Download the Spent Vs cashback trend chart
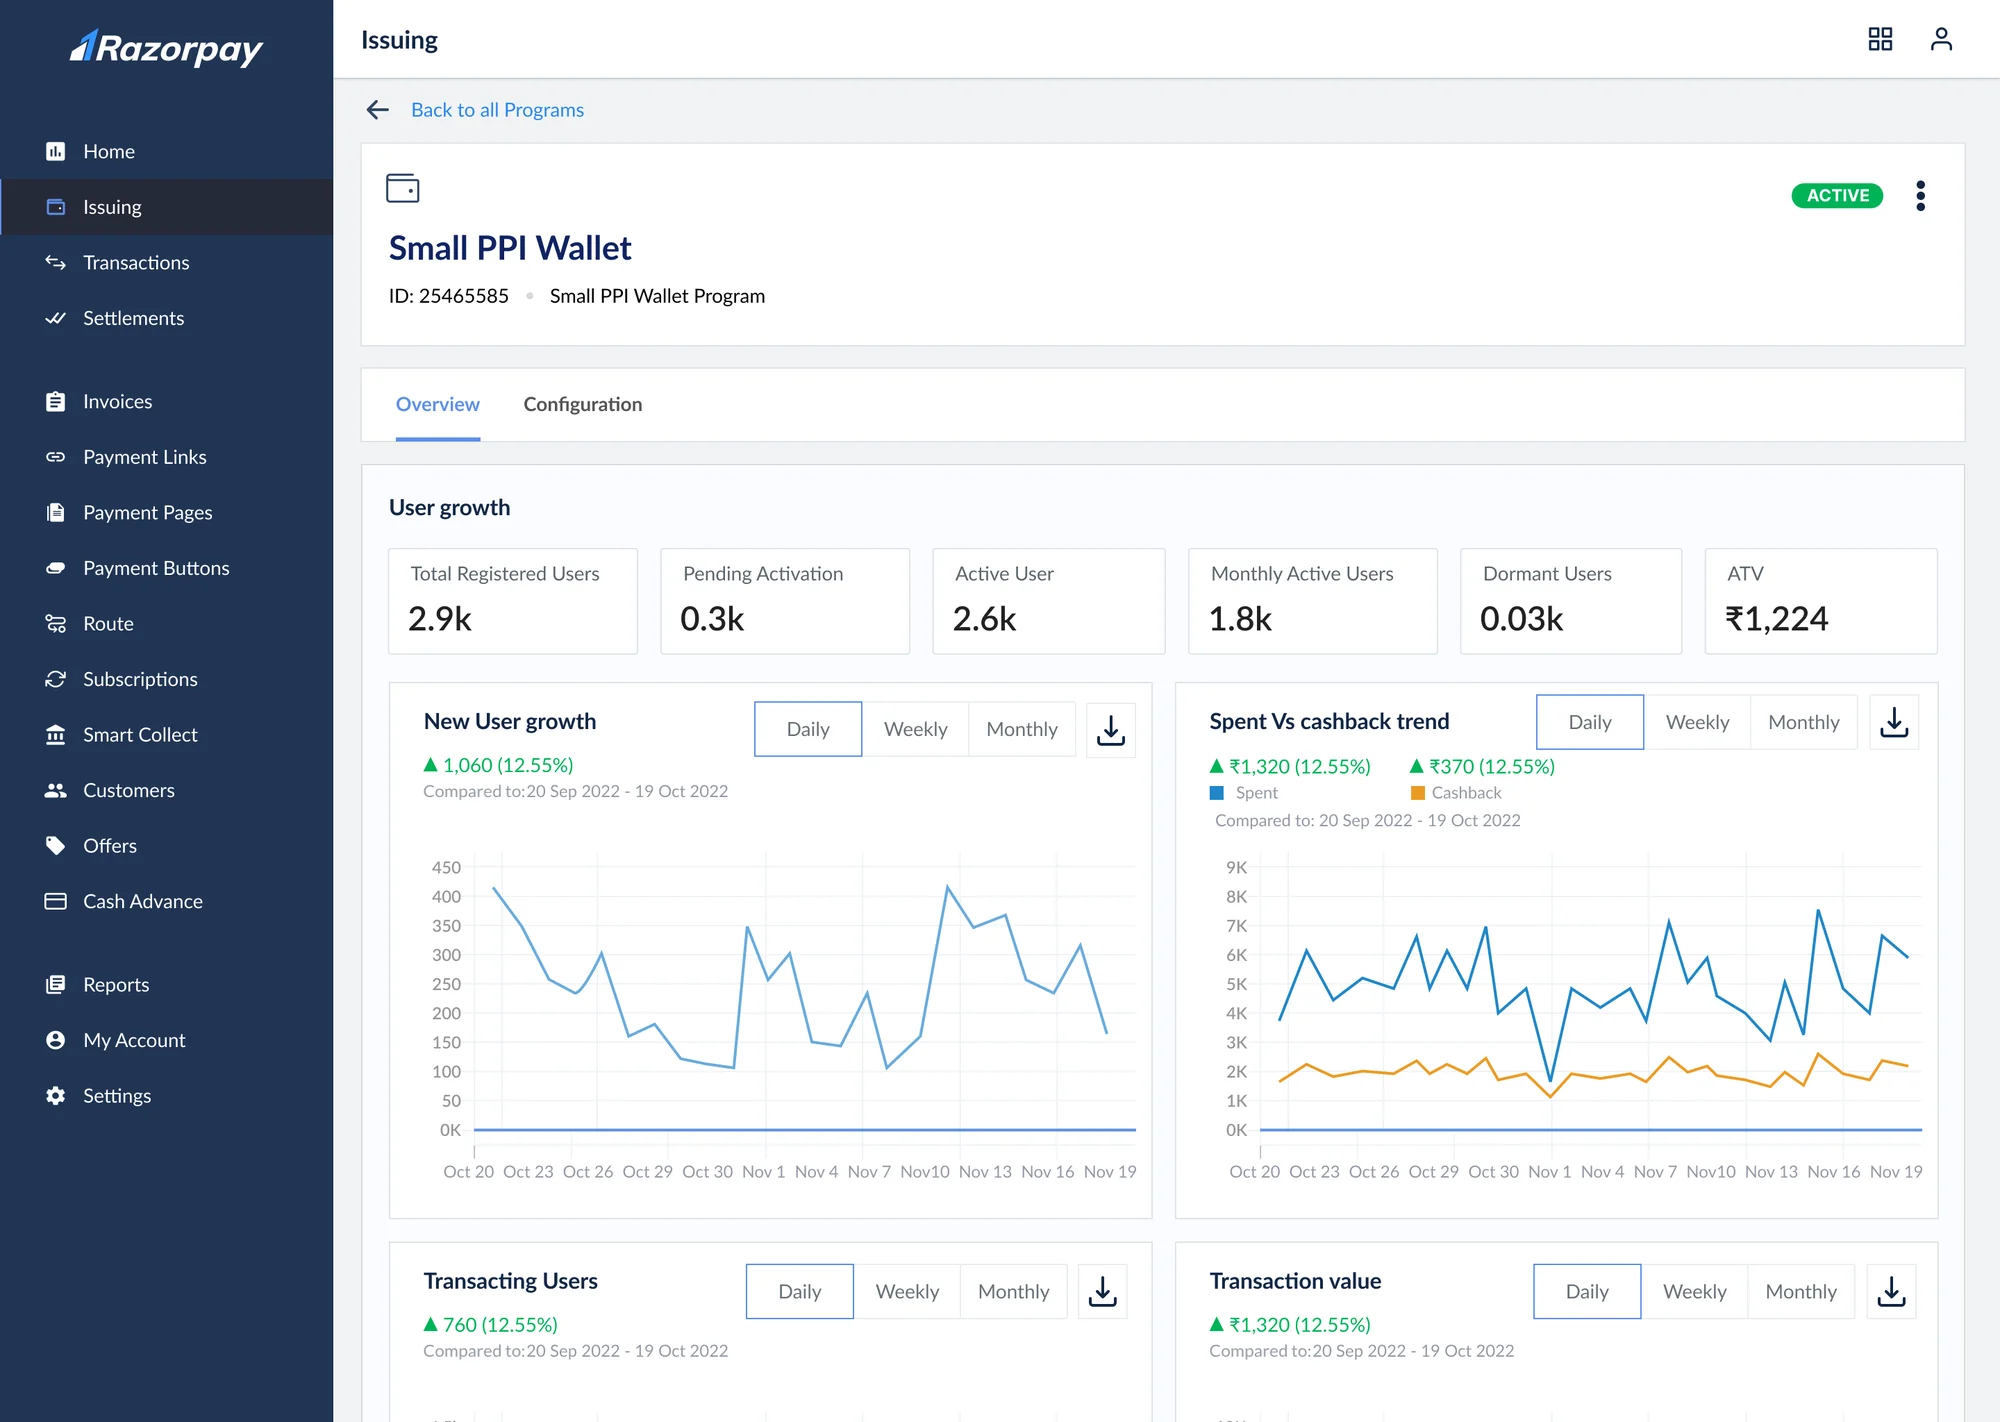 [x=1894, y=723]
